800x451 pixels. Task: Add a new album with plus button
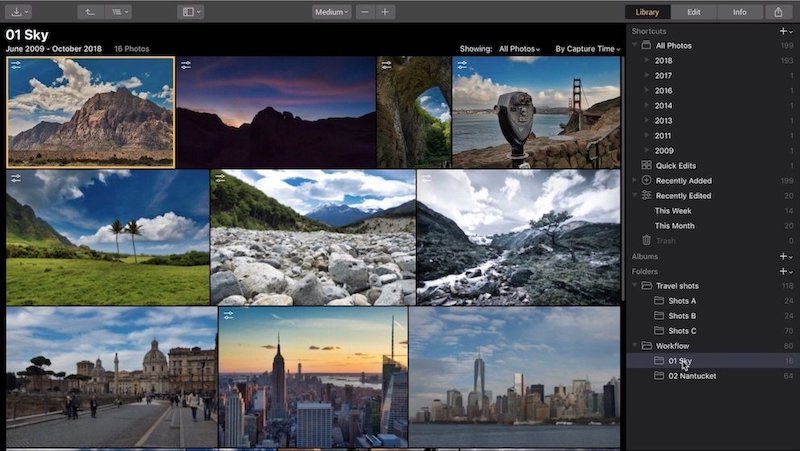point(783,256)
